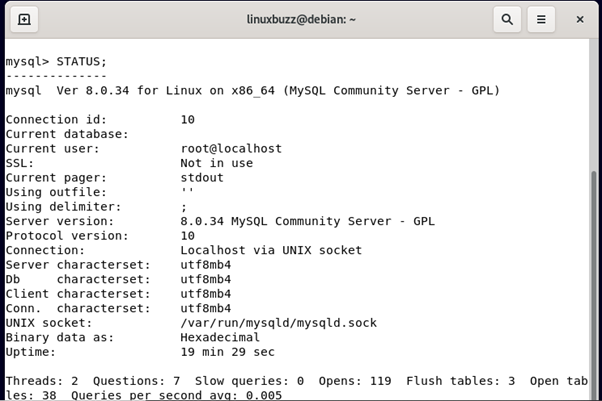Click 'Localhost via UNIX socket' value
Image resolution: width=602 pixels, height=401 pixels.
coord(271,250)
